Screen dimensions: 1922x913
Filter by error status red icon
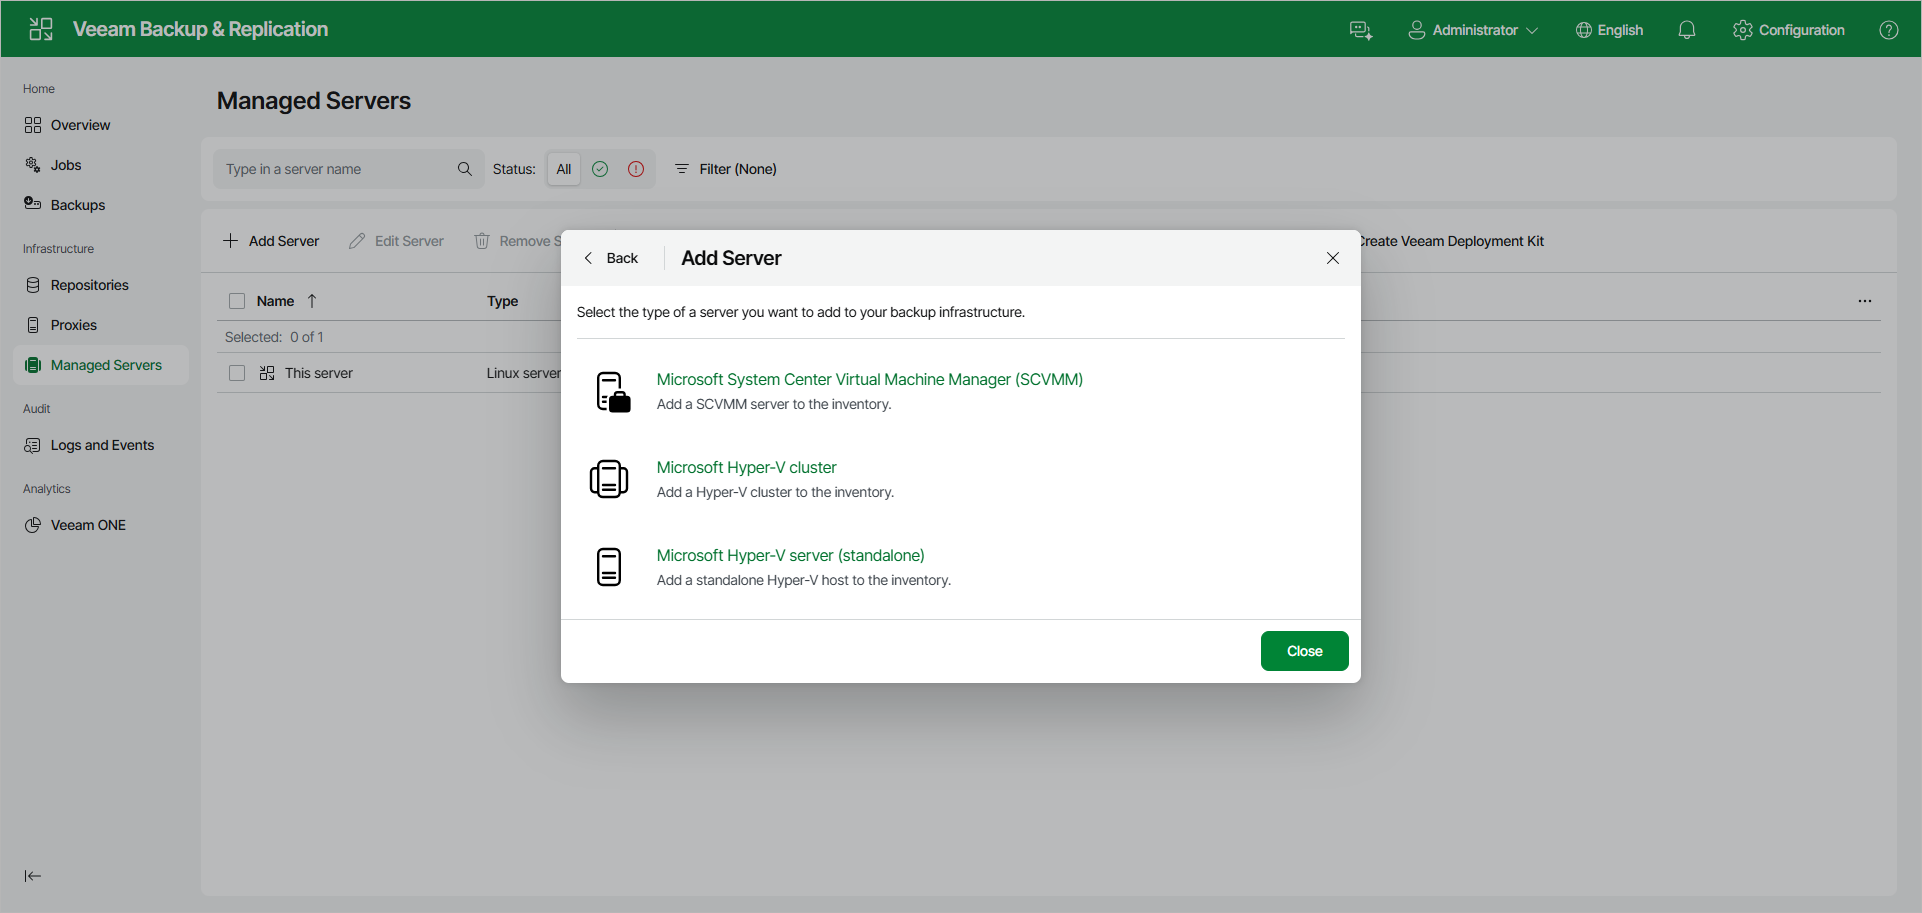click(x=636, y=169)
